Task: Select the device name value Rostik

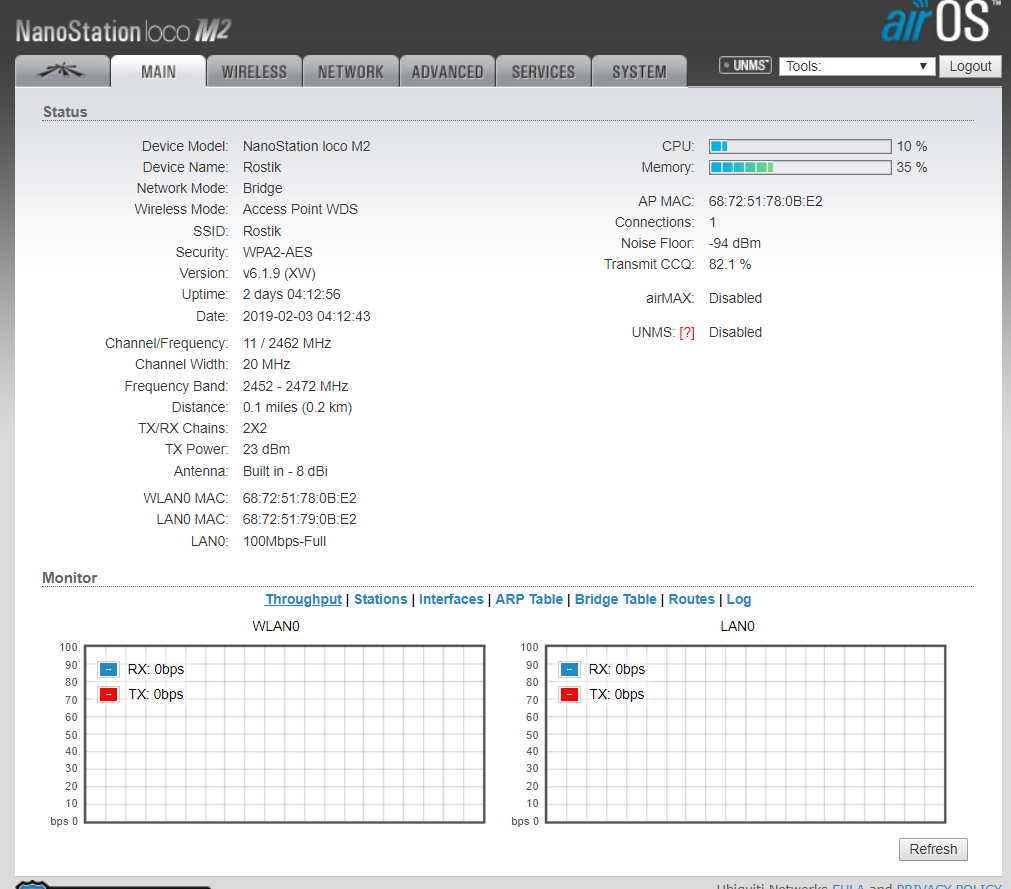Action: (x=262, y=167)
